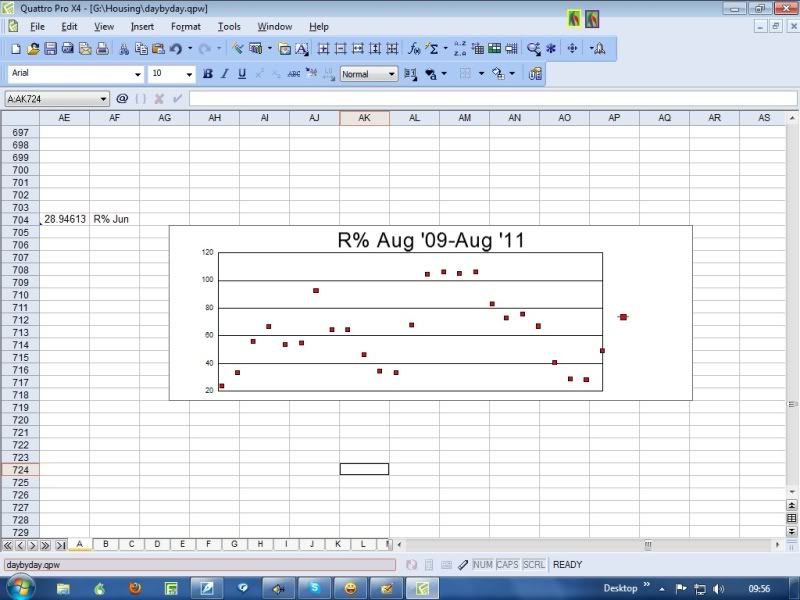Click the go to first sheet tab button
This screenshot has height=600, width=800.
[x=8, y=545]
